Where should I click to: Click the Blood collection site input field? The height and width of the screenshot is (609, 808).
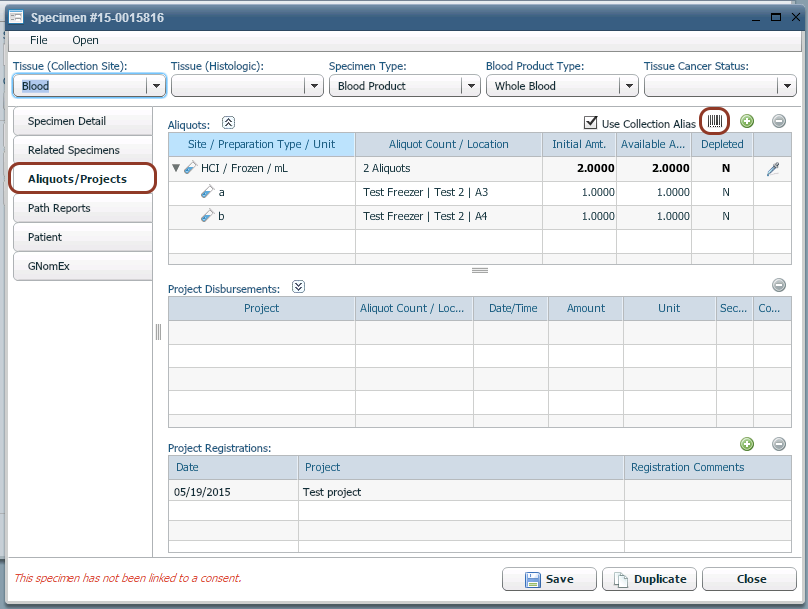point(82,86)
